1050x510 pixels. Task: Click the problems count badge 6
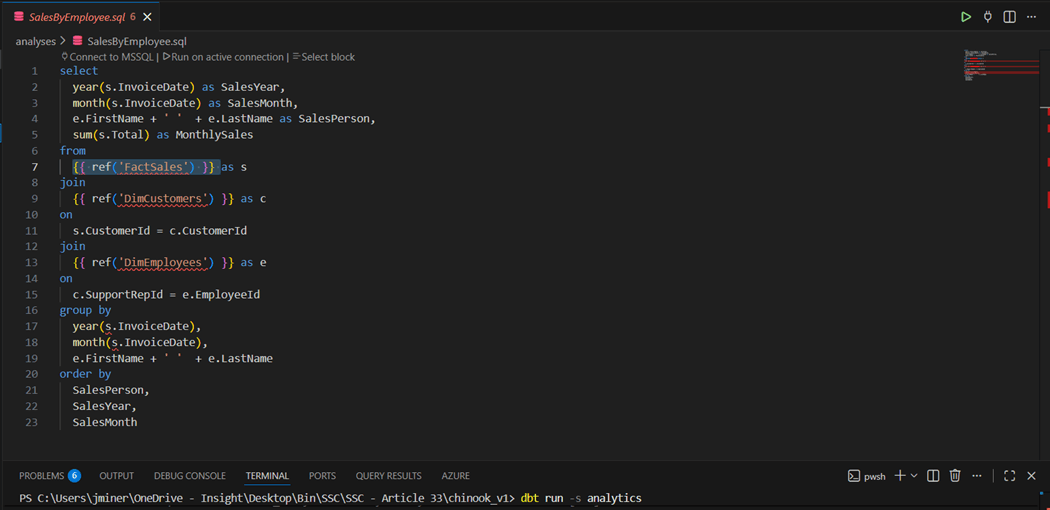(x=74, y=476)
